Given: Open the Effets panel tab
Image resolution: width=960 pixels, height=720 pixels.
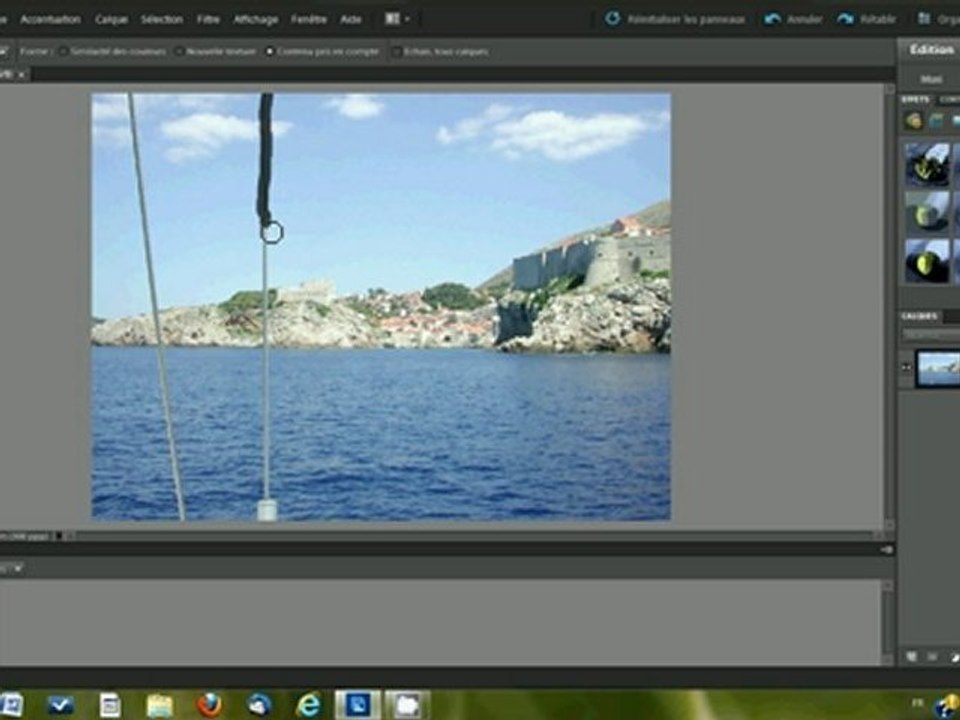Looking at the screenshot, I should click(x=915, y=99).
